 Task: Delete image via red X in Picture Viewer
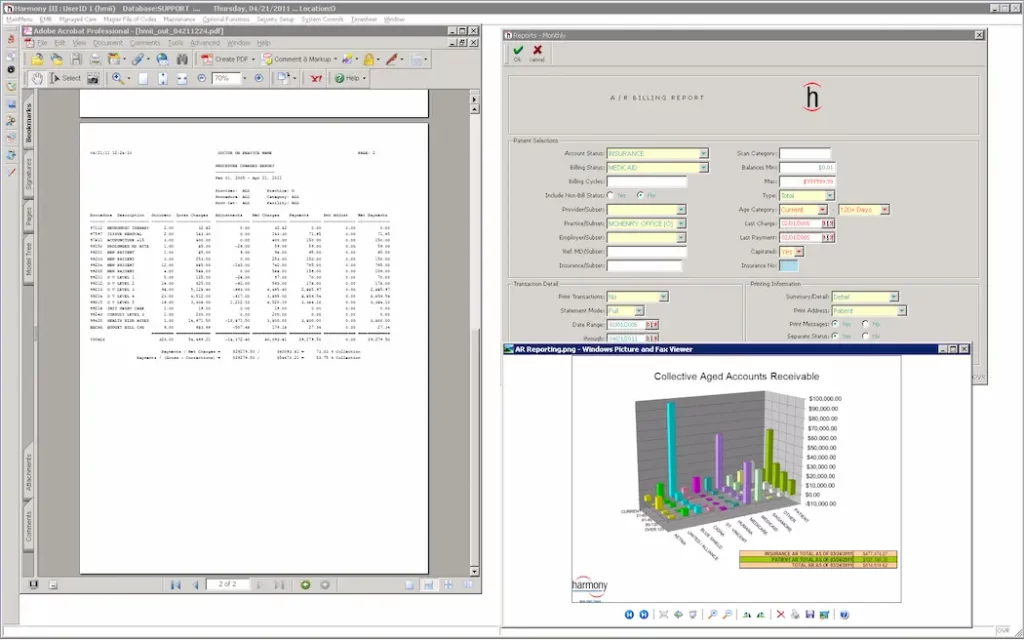(780, 615)
